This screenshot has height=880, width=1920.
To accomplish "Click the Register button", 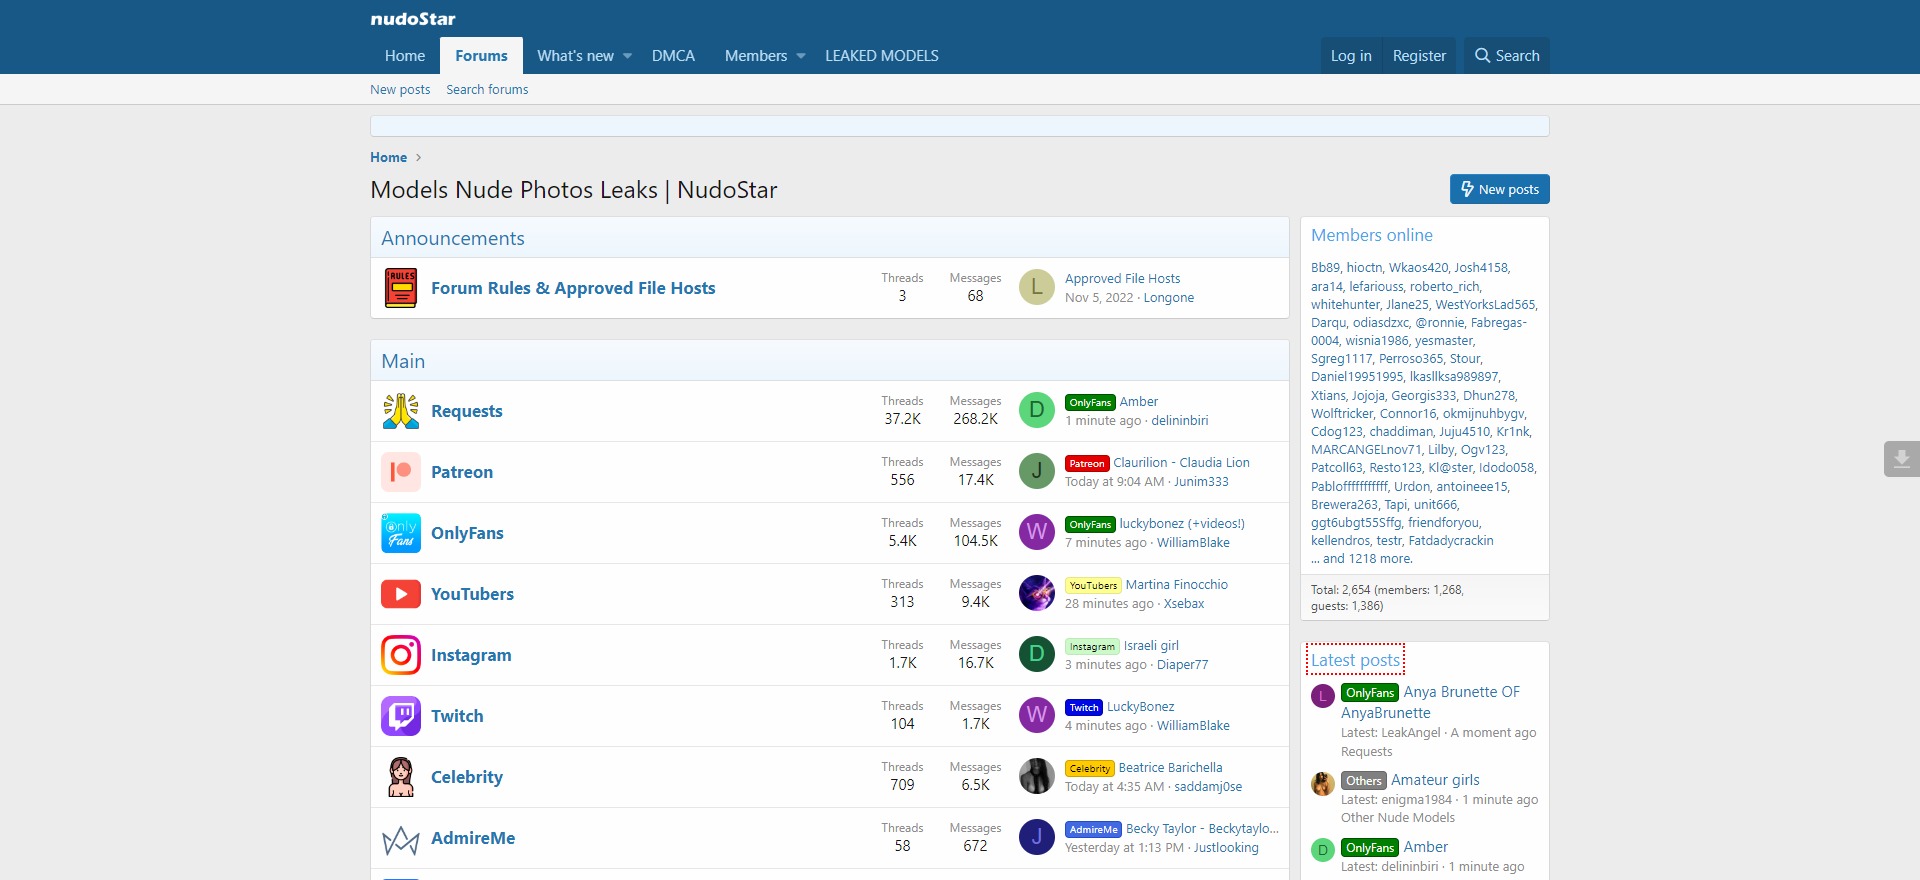I will [1419, 56].
